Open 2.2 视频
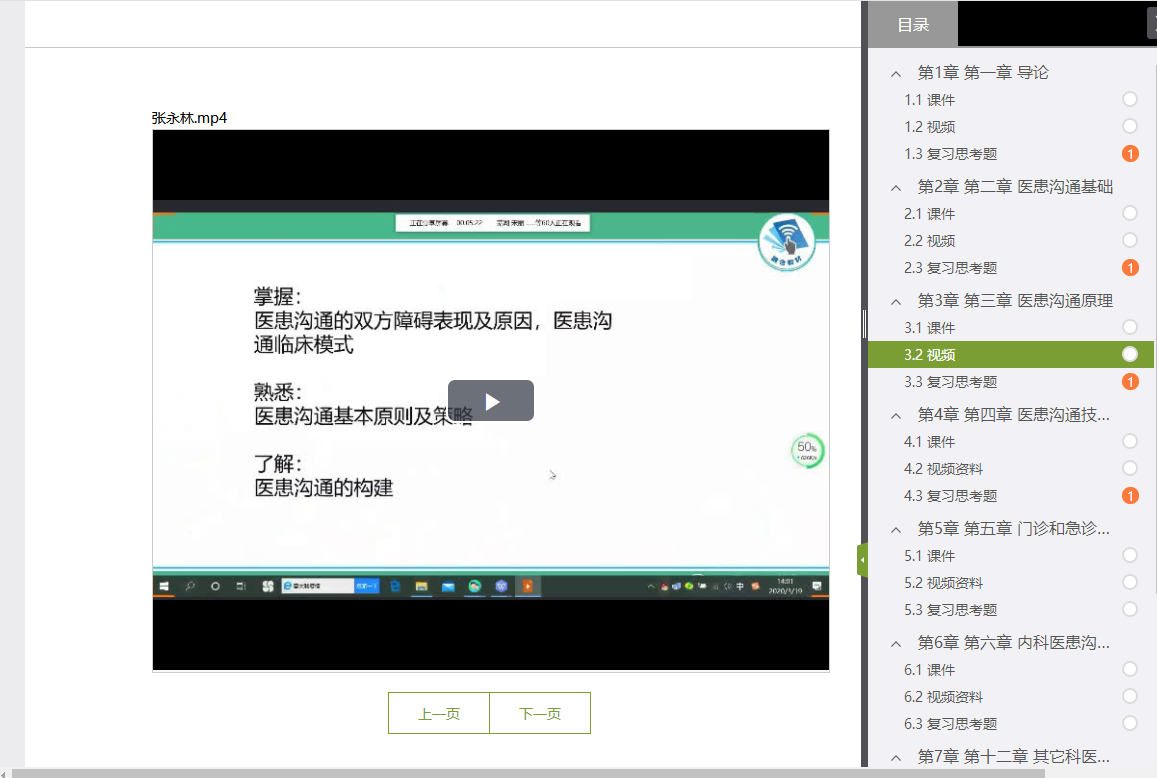 click(929, 241)
